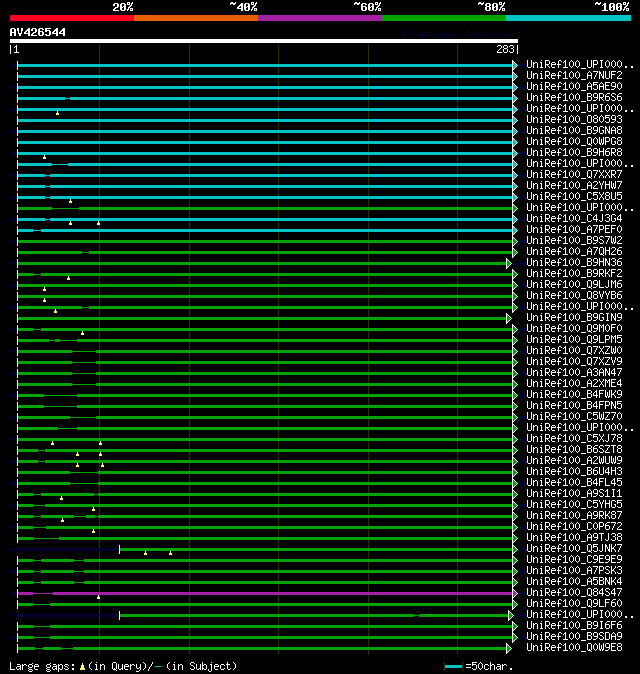Select the UniRef100_A9TJ38 label
This screenshot has width=640, height=674.
(x=574, y=538)
